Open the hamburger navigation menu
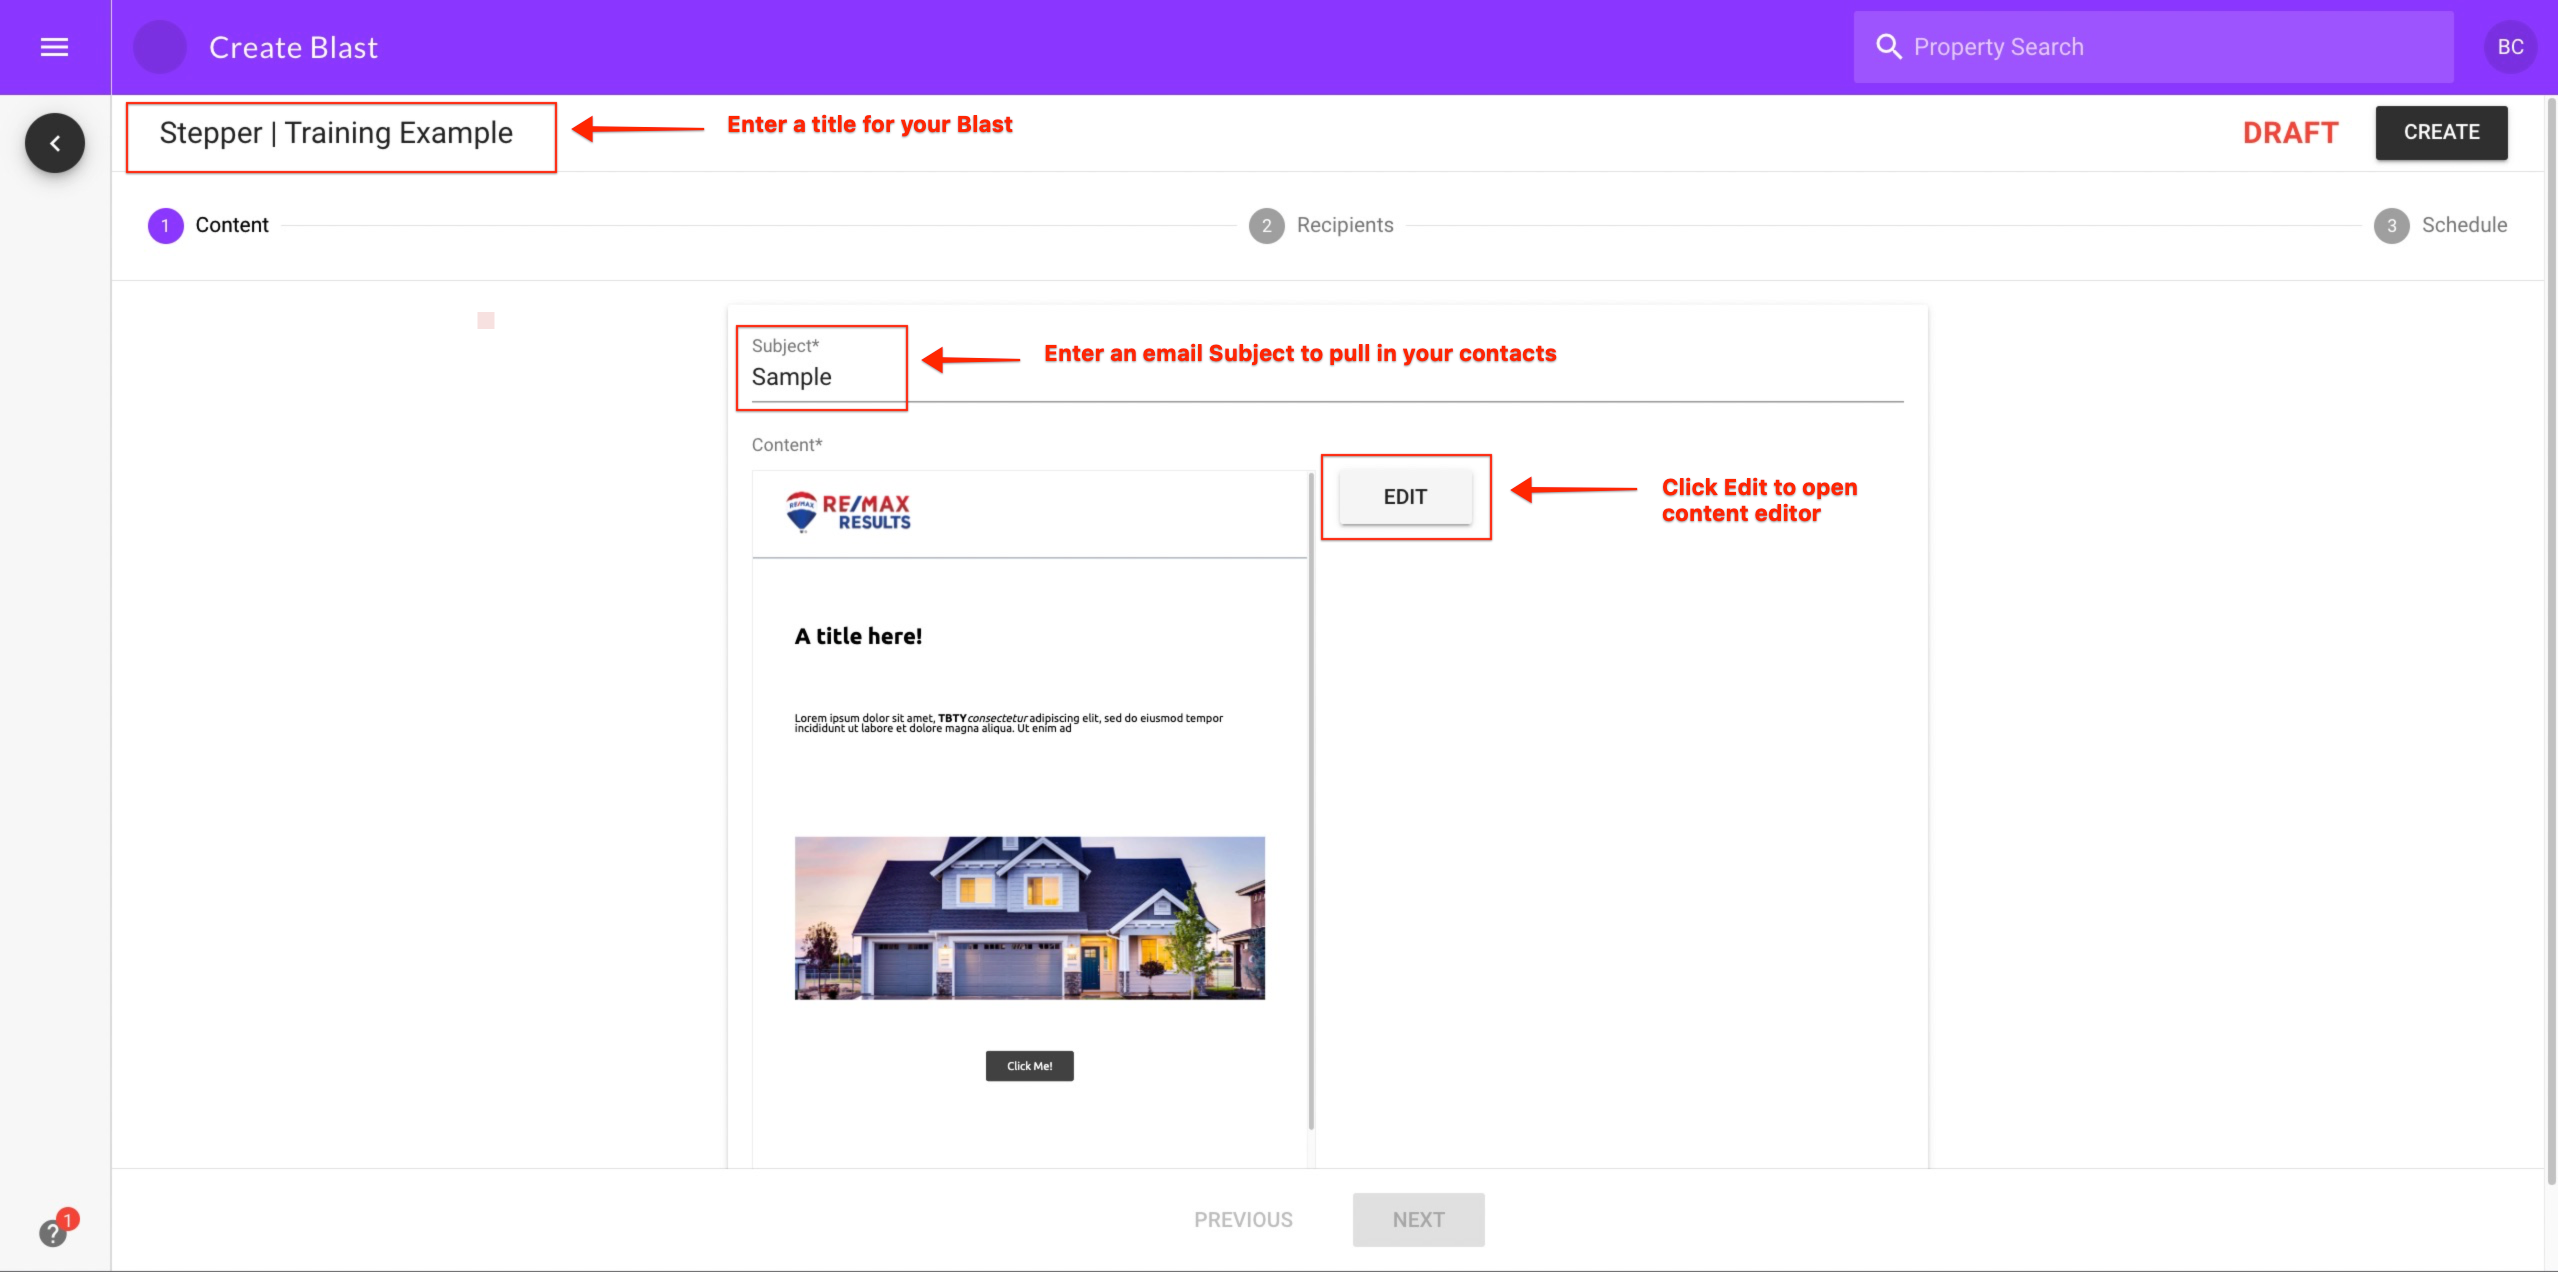Image resolution: width=2558 pixels, height=1272 pixels. pos(54,47)
